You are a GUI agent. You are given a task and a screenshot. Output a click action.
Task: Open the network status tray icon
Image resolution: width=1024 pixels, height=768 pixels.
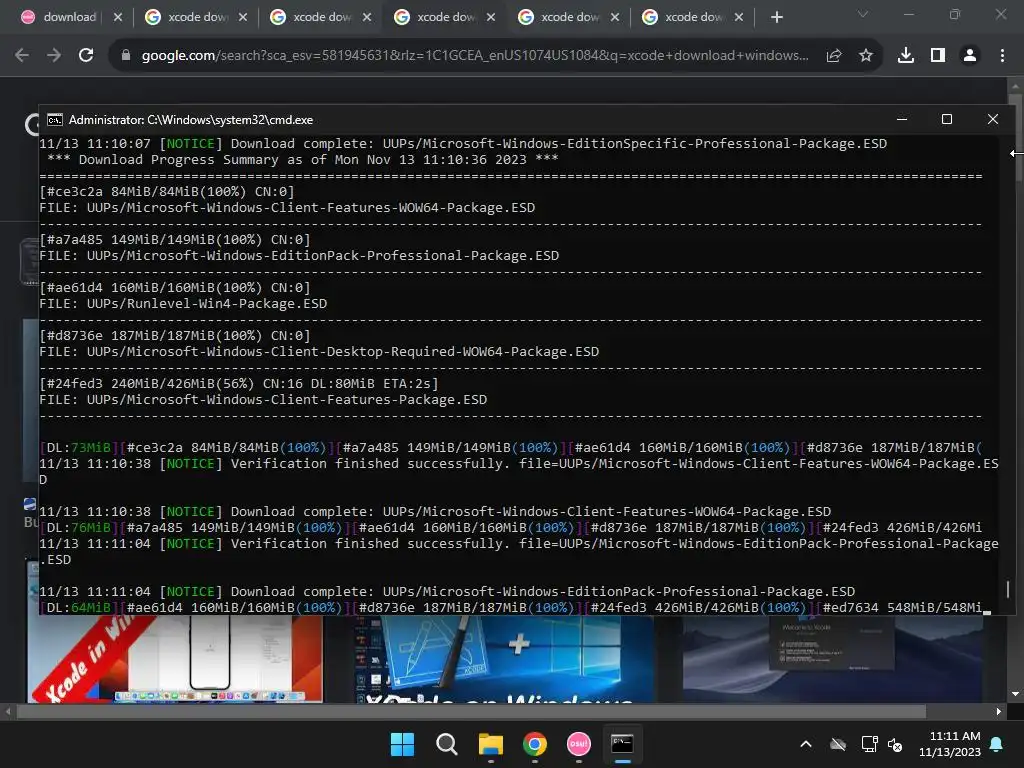pyautogui.click(x=869, y=744)
